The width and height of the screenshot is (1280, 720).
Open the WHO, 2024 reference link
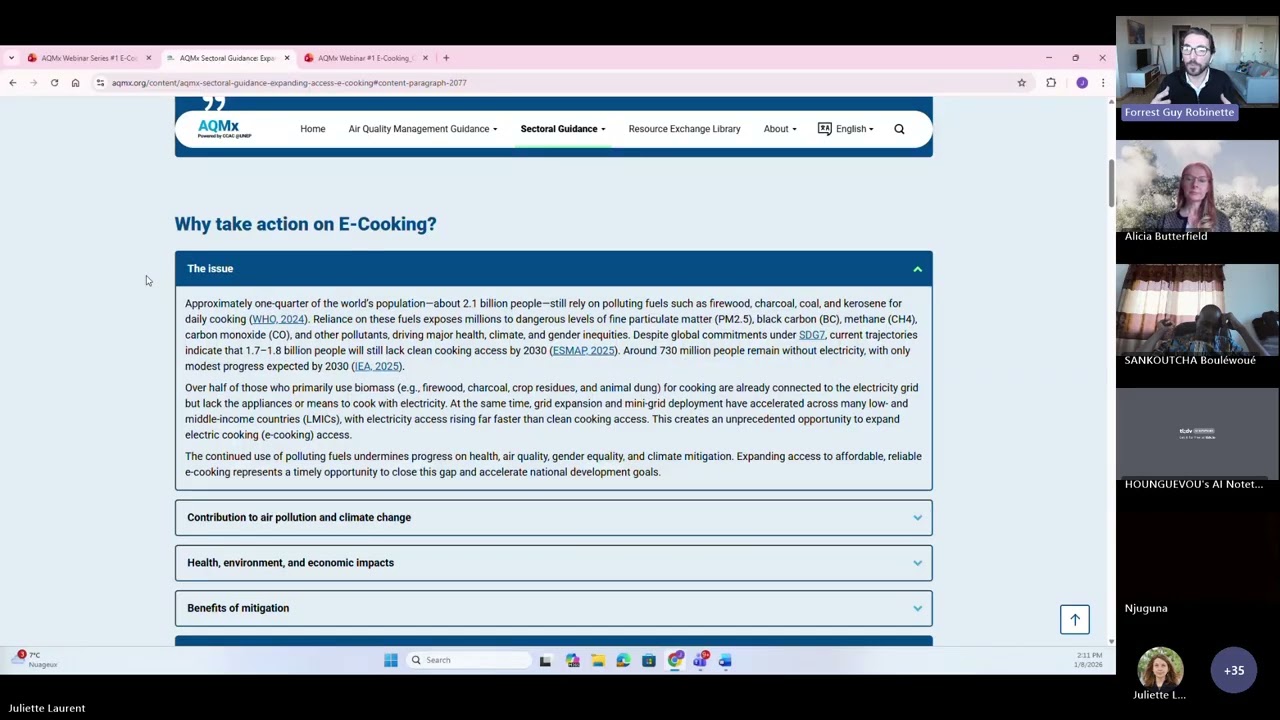[279, 319]
